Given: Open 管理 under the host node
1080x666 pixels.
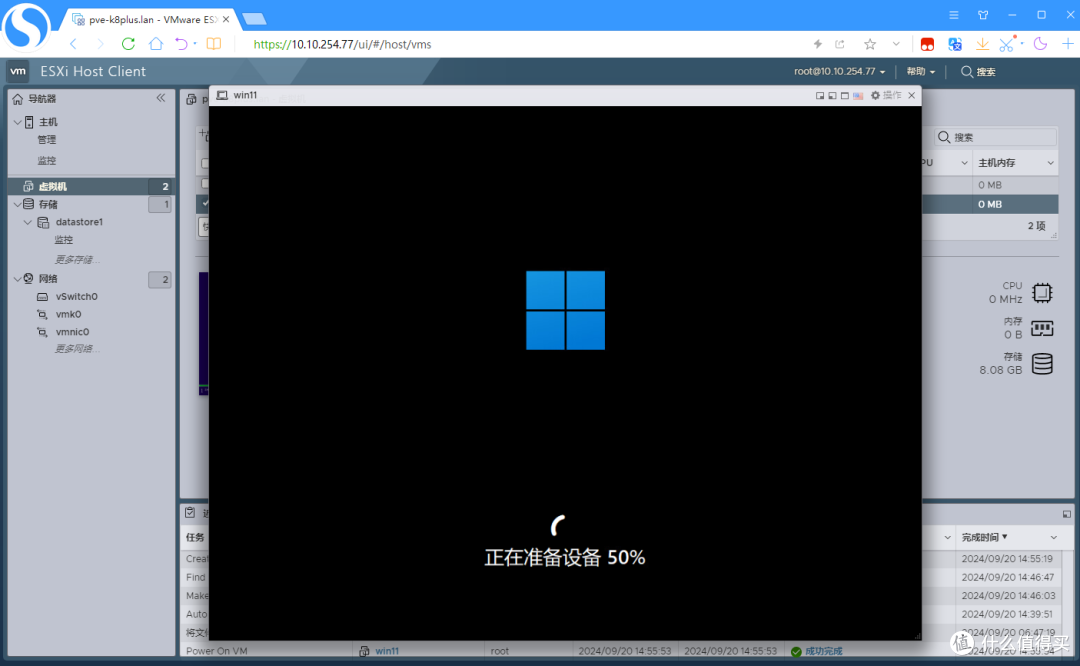Looking at the screenshot, I should click(47, 140).
